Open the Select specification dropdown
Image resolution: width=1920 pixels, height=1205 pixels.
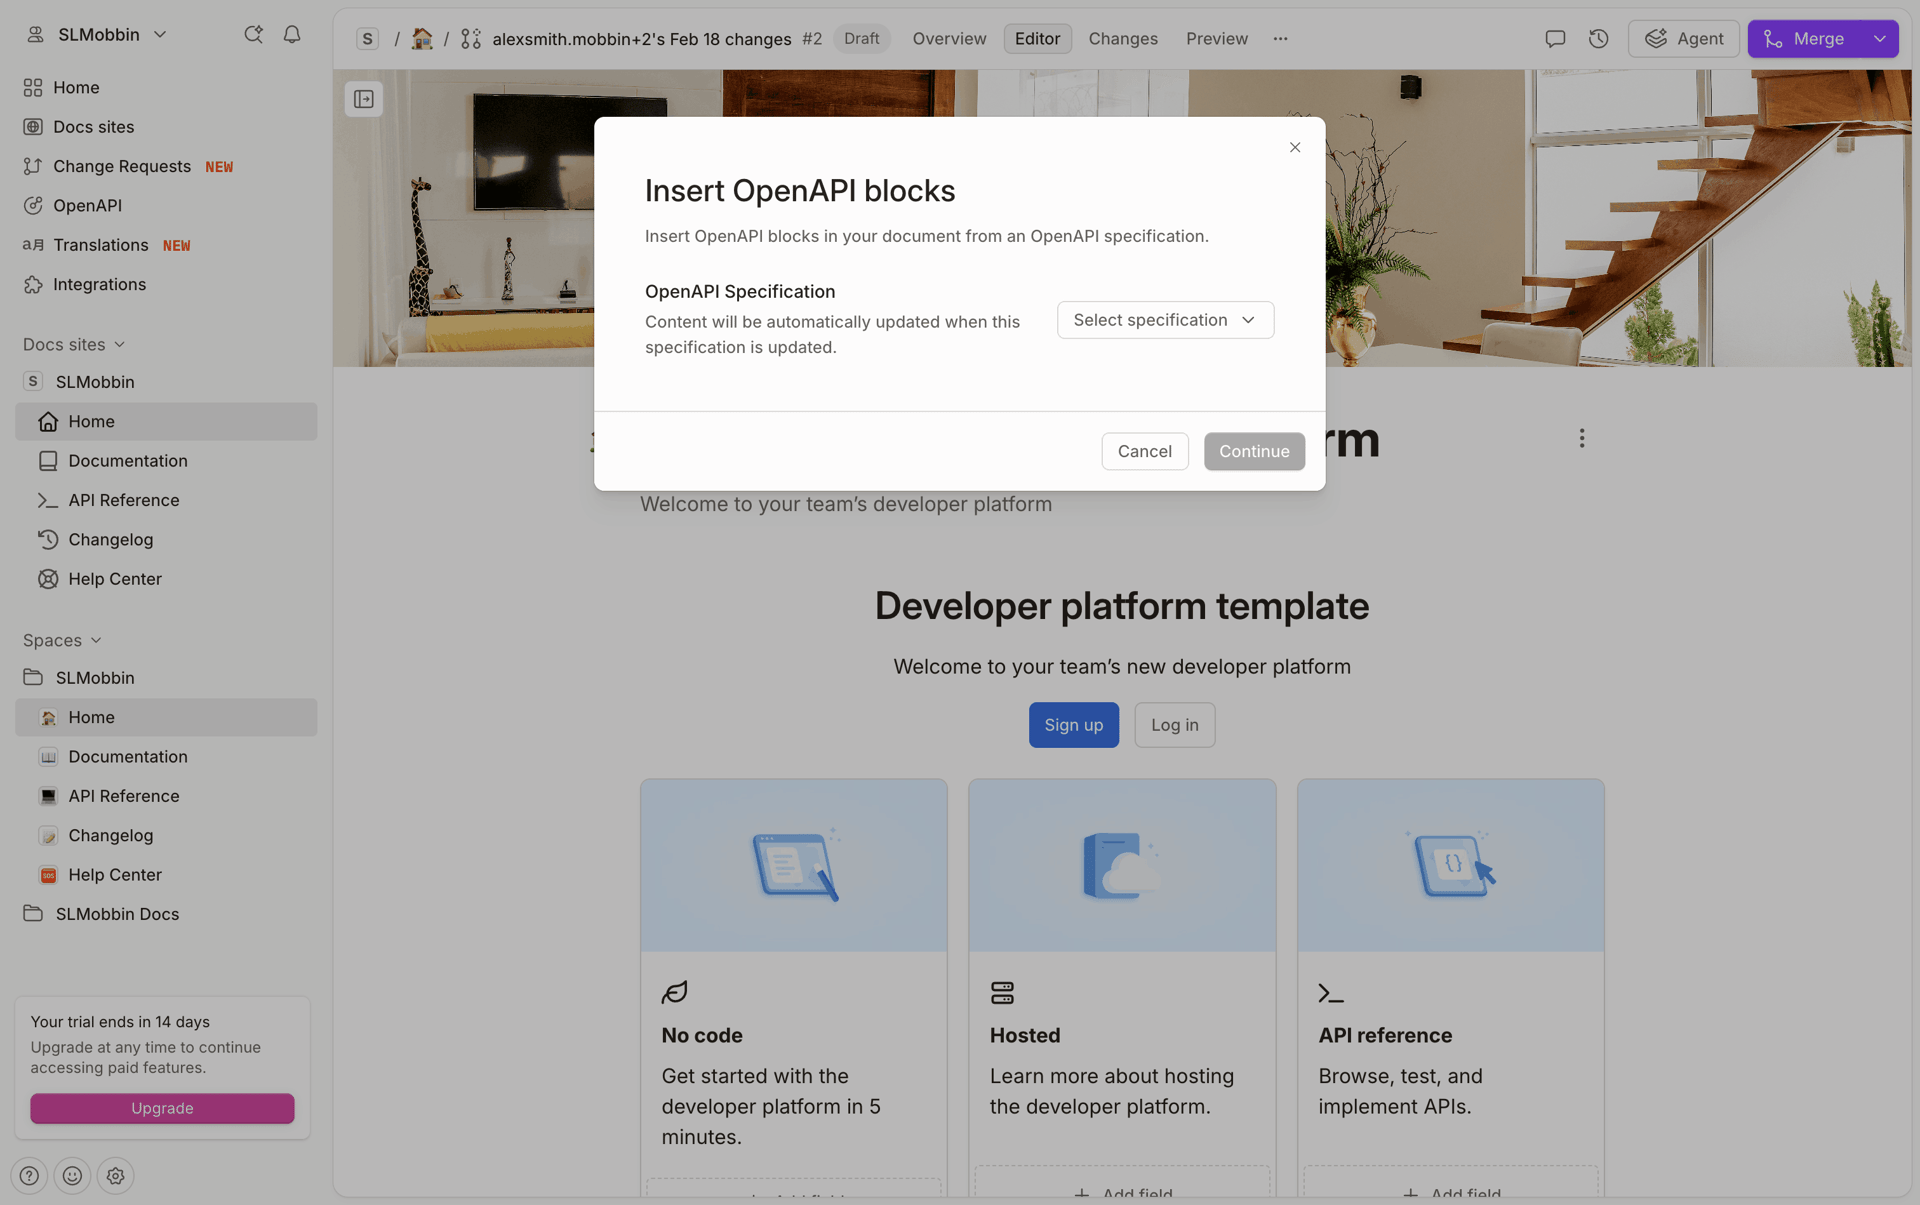coord(1165,320)
